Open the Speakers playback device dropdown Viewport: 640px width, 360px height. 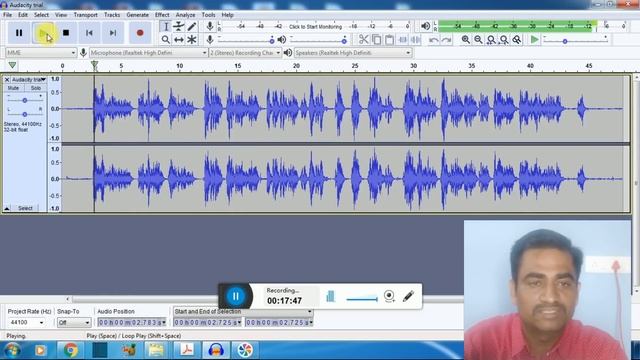pyautogui.click(x=353, y=53)
